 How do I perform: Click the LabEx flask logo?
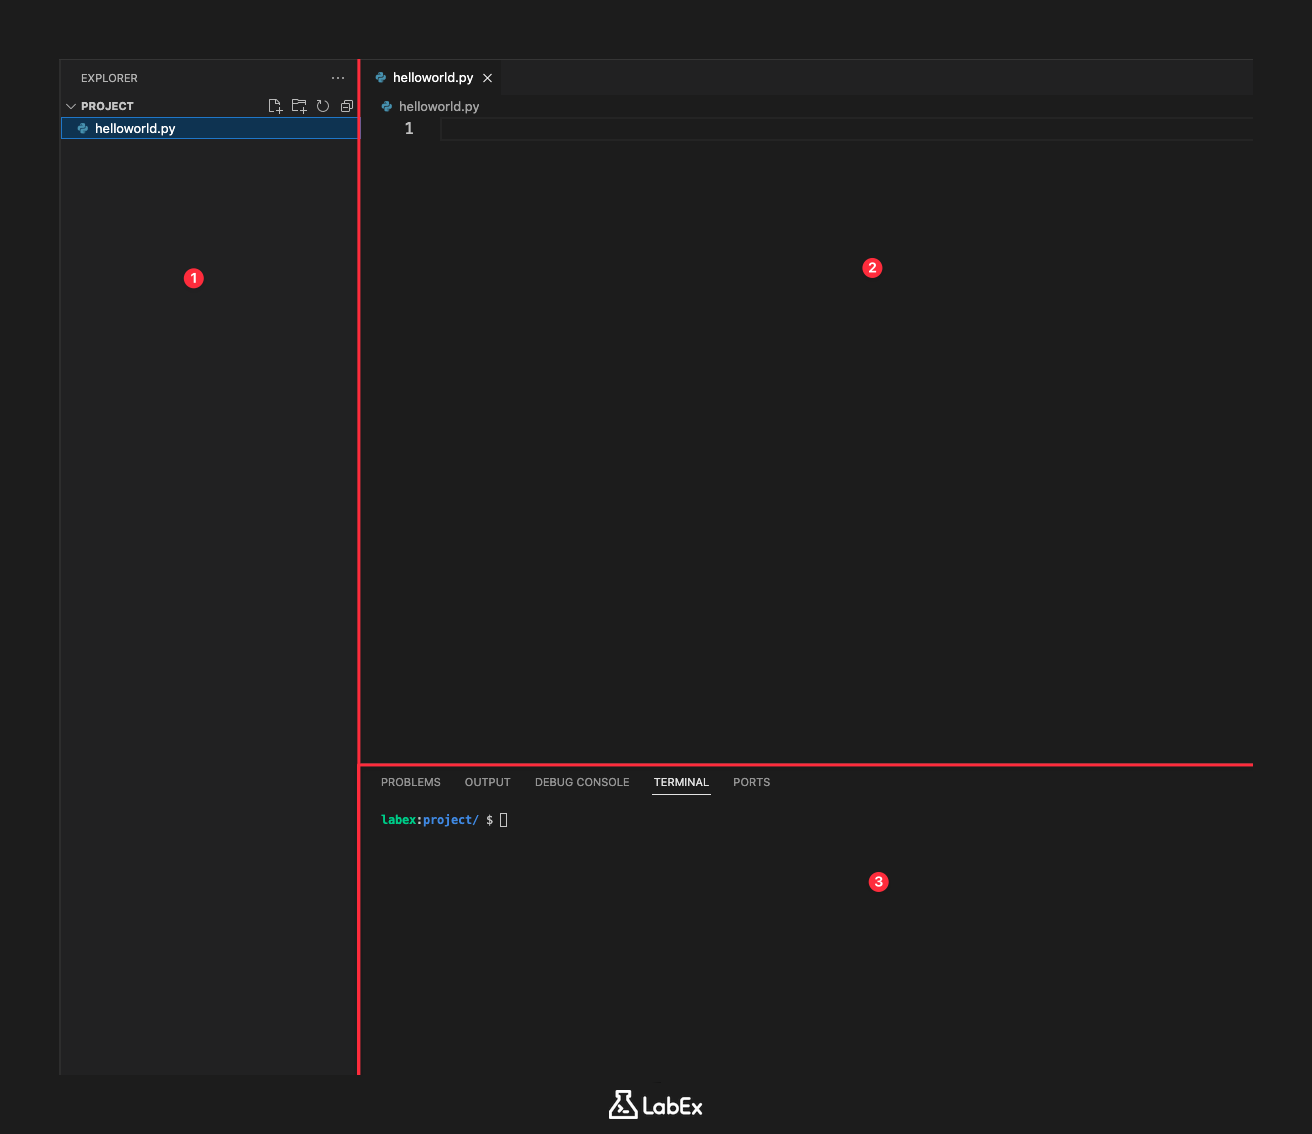(x=624, y=1105)
